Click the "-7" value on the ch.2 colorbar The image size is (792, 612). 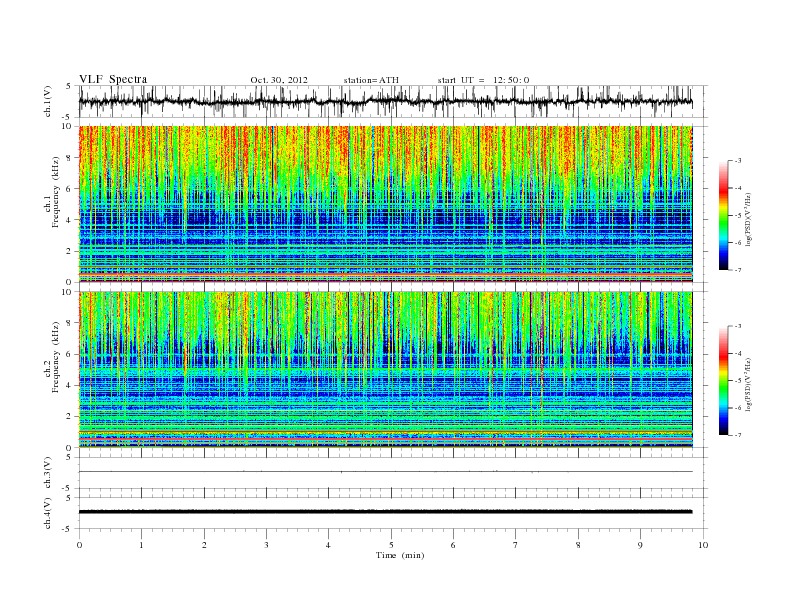(738, 435)
